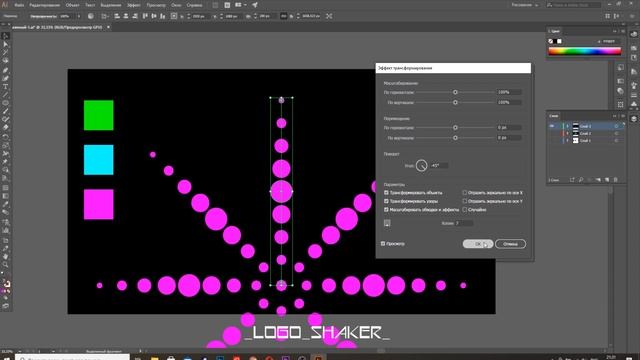This screenshot has width=640, height=360.
Task: Open the Color panel options menu
Action: (x=623, y=31)
